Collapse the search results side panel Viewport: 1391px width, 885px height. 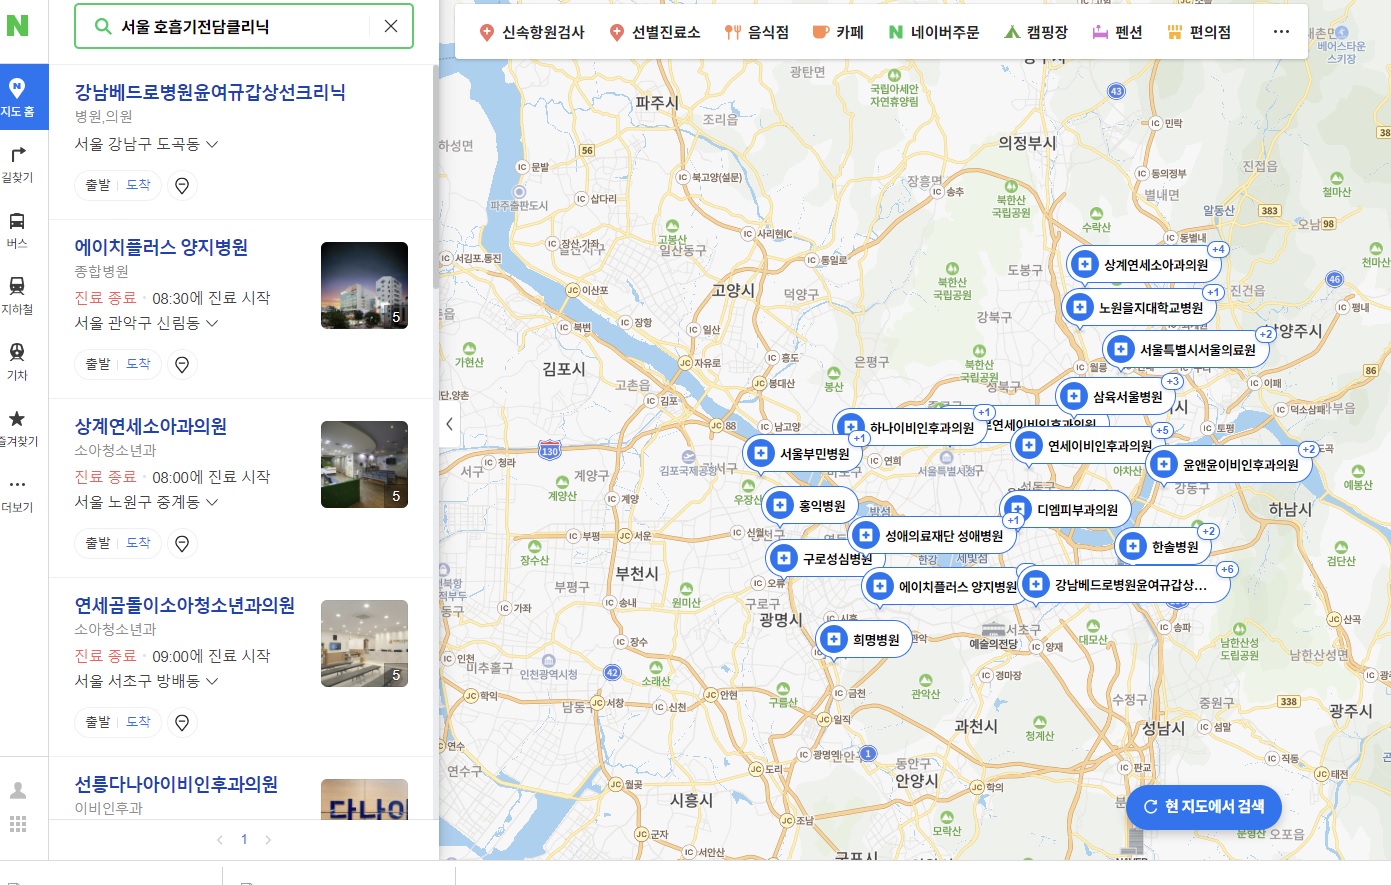click(x=449, y=424)
